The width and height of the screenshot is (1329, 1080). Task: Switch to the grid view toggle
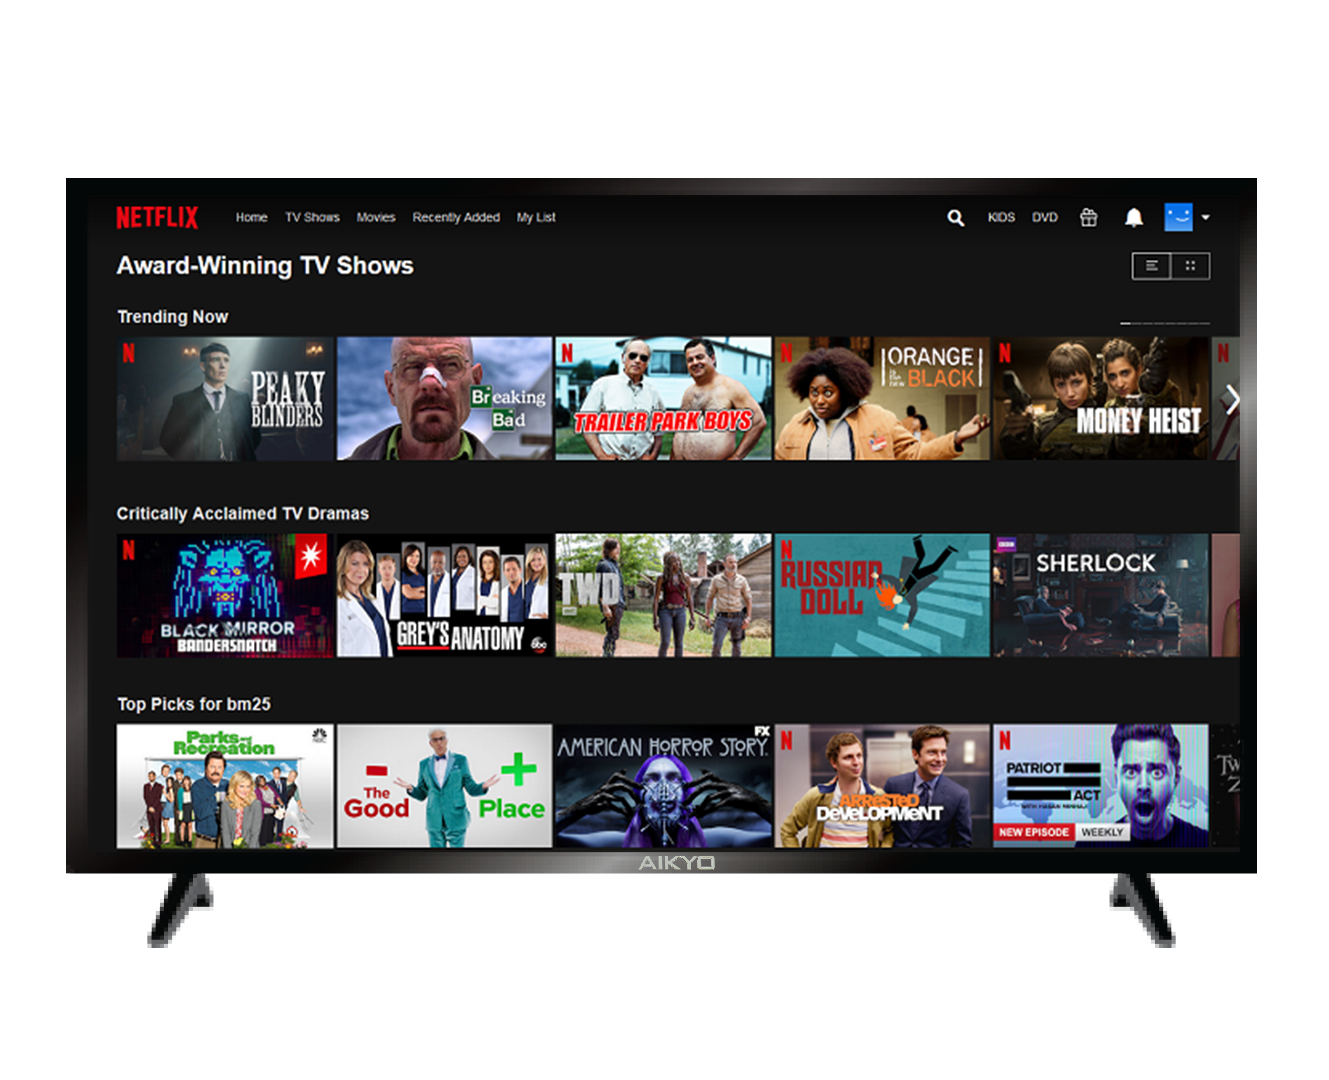(1191, 266)
